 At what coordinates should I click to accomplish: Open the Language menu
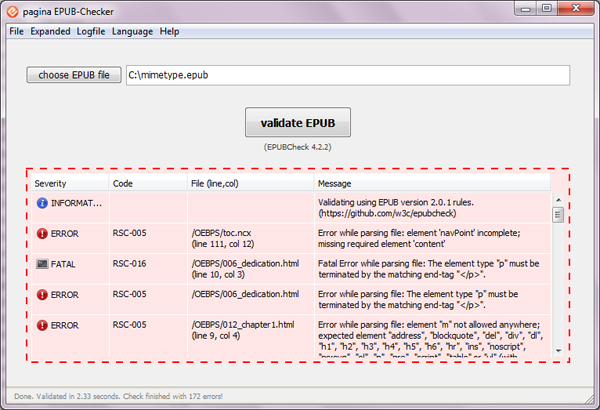click(132, 31)
